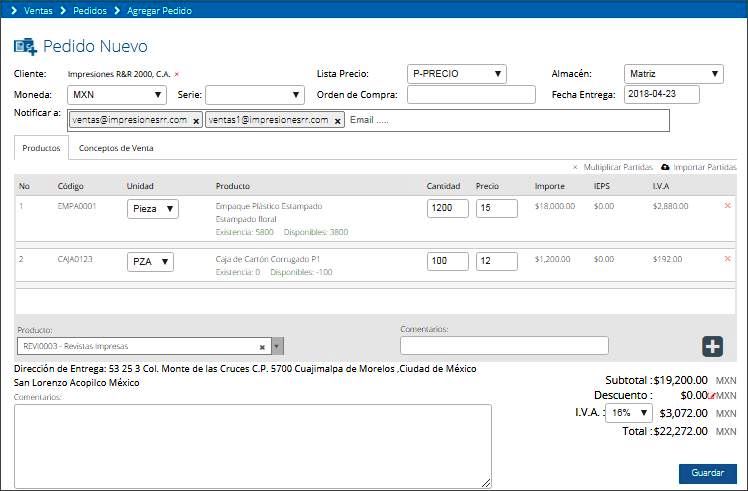
Task: Click Agregar Pedido breadcrumb
Action: coord(159,10)
